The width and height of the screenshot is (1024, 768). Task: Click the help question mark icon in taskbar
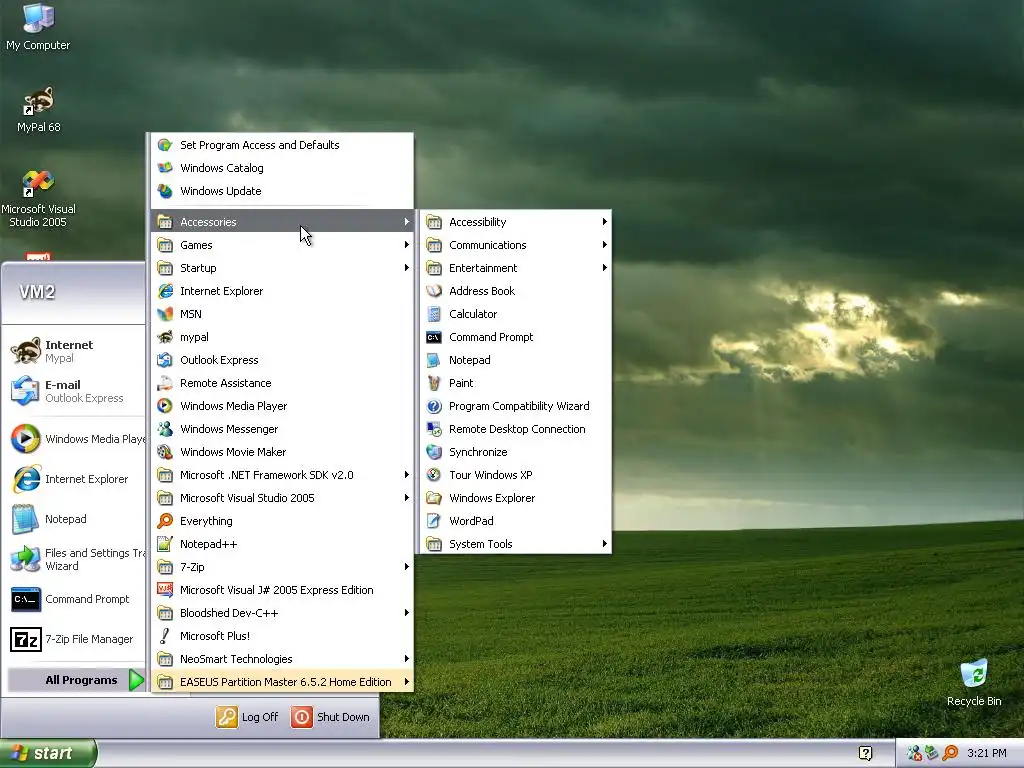[865, 753]
